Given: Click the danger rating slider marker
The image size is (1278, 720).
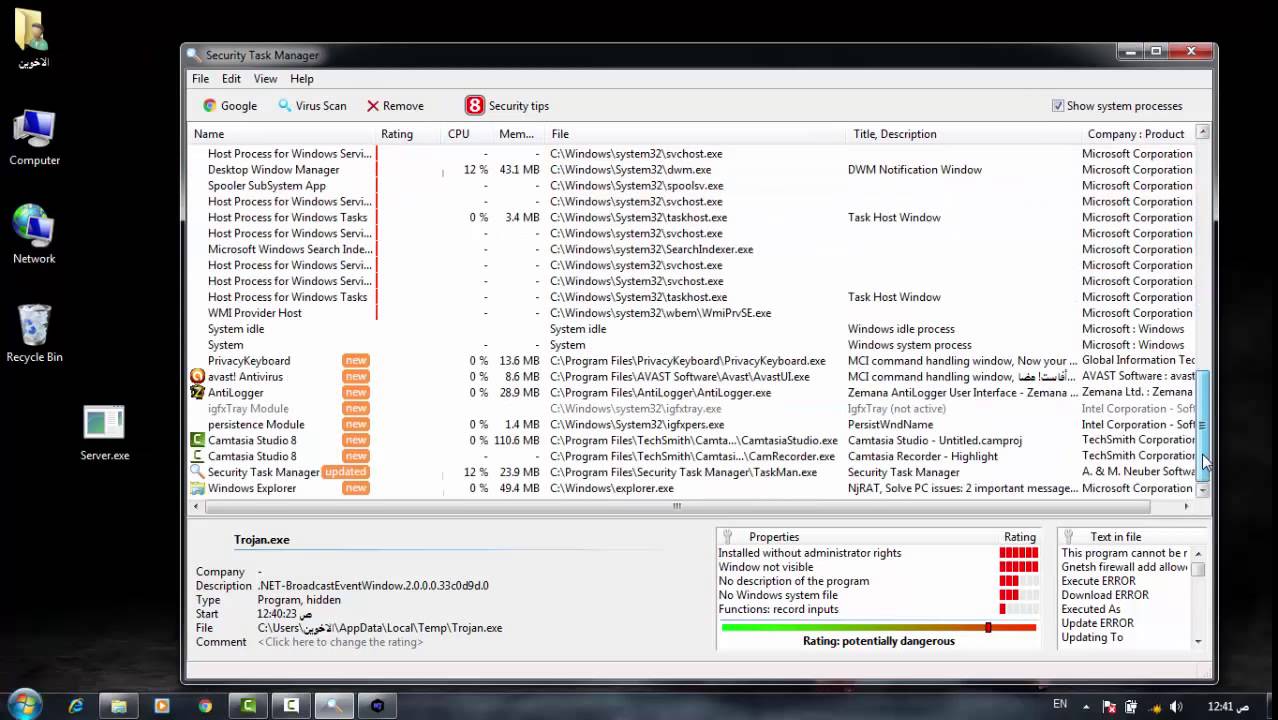Looking at the screenshot, I should pyautogui.click(x=988, y=627).
